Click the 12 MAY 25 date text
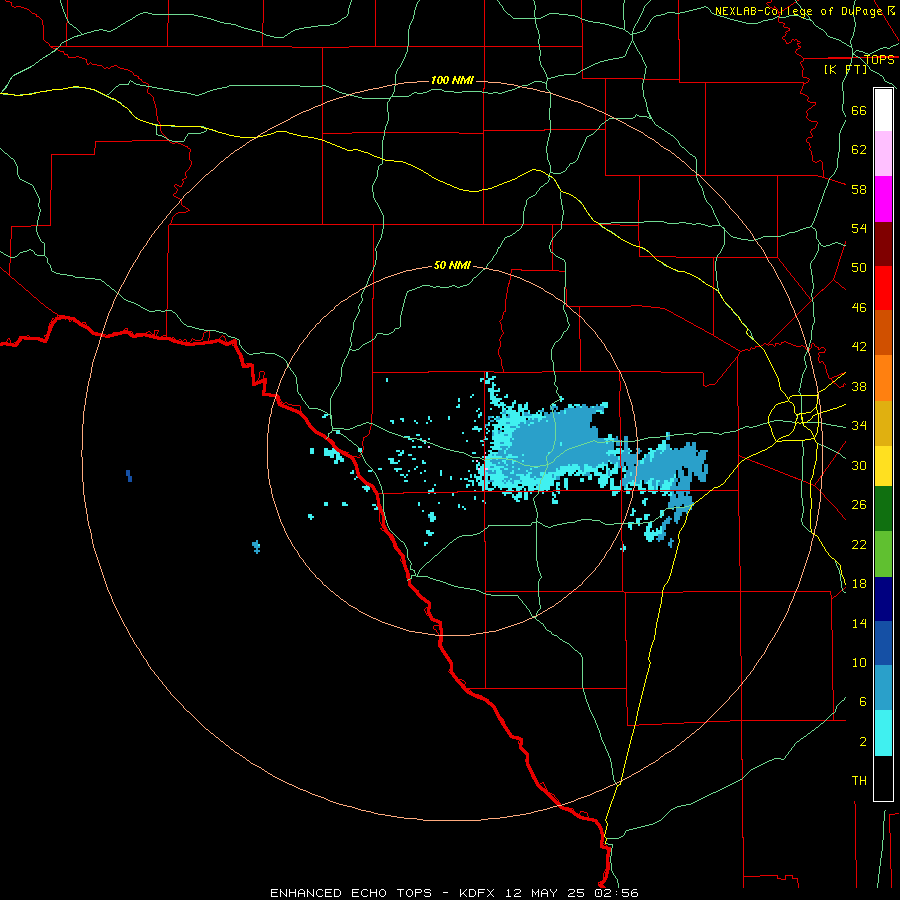Image resolution: width=900 pixels, height=900 pixels. 544,893
